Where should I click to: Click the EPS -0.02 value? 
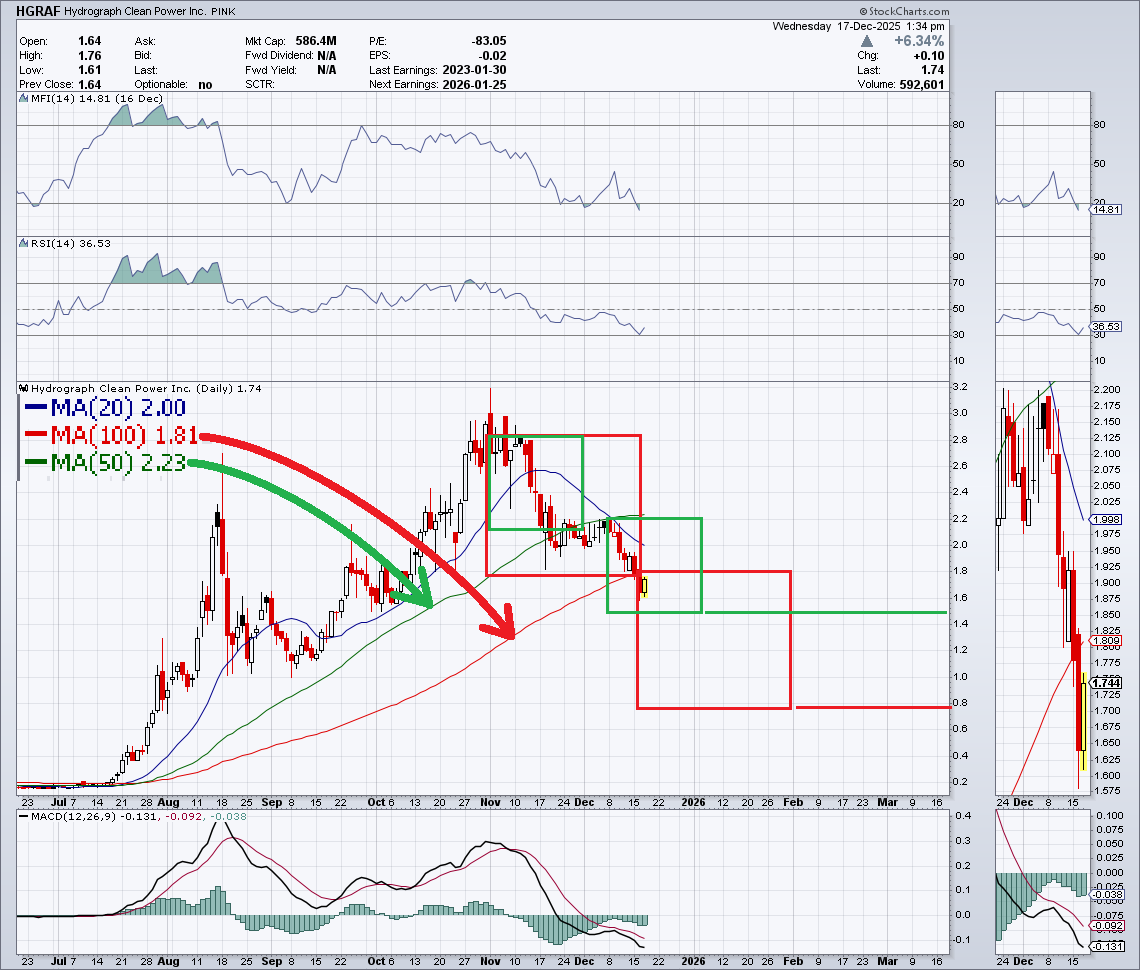pyautogui.click(x=492, y=56)
